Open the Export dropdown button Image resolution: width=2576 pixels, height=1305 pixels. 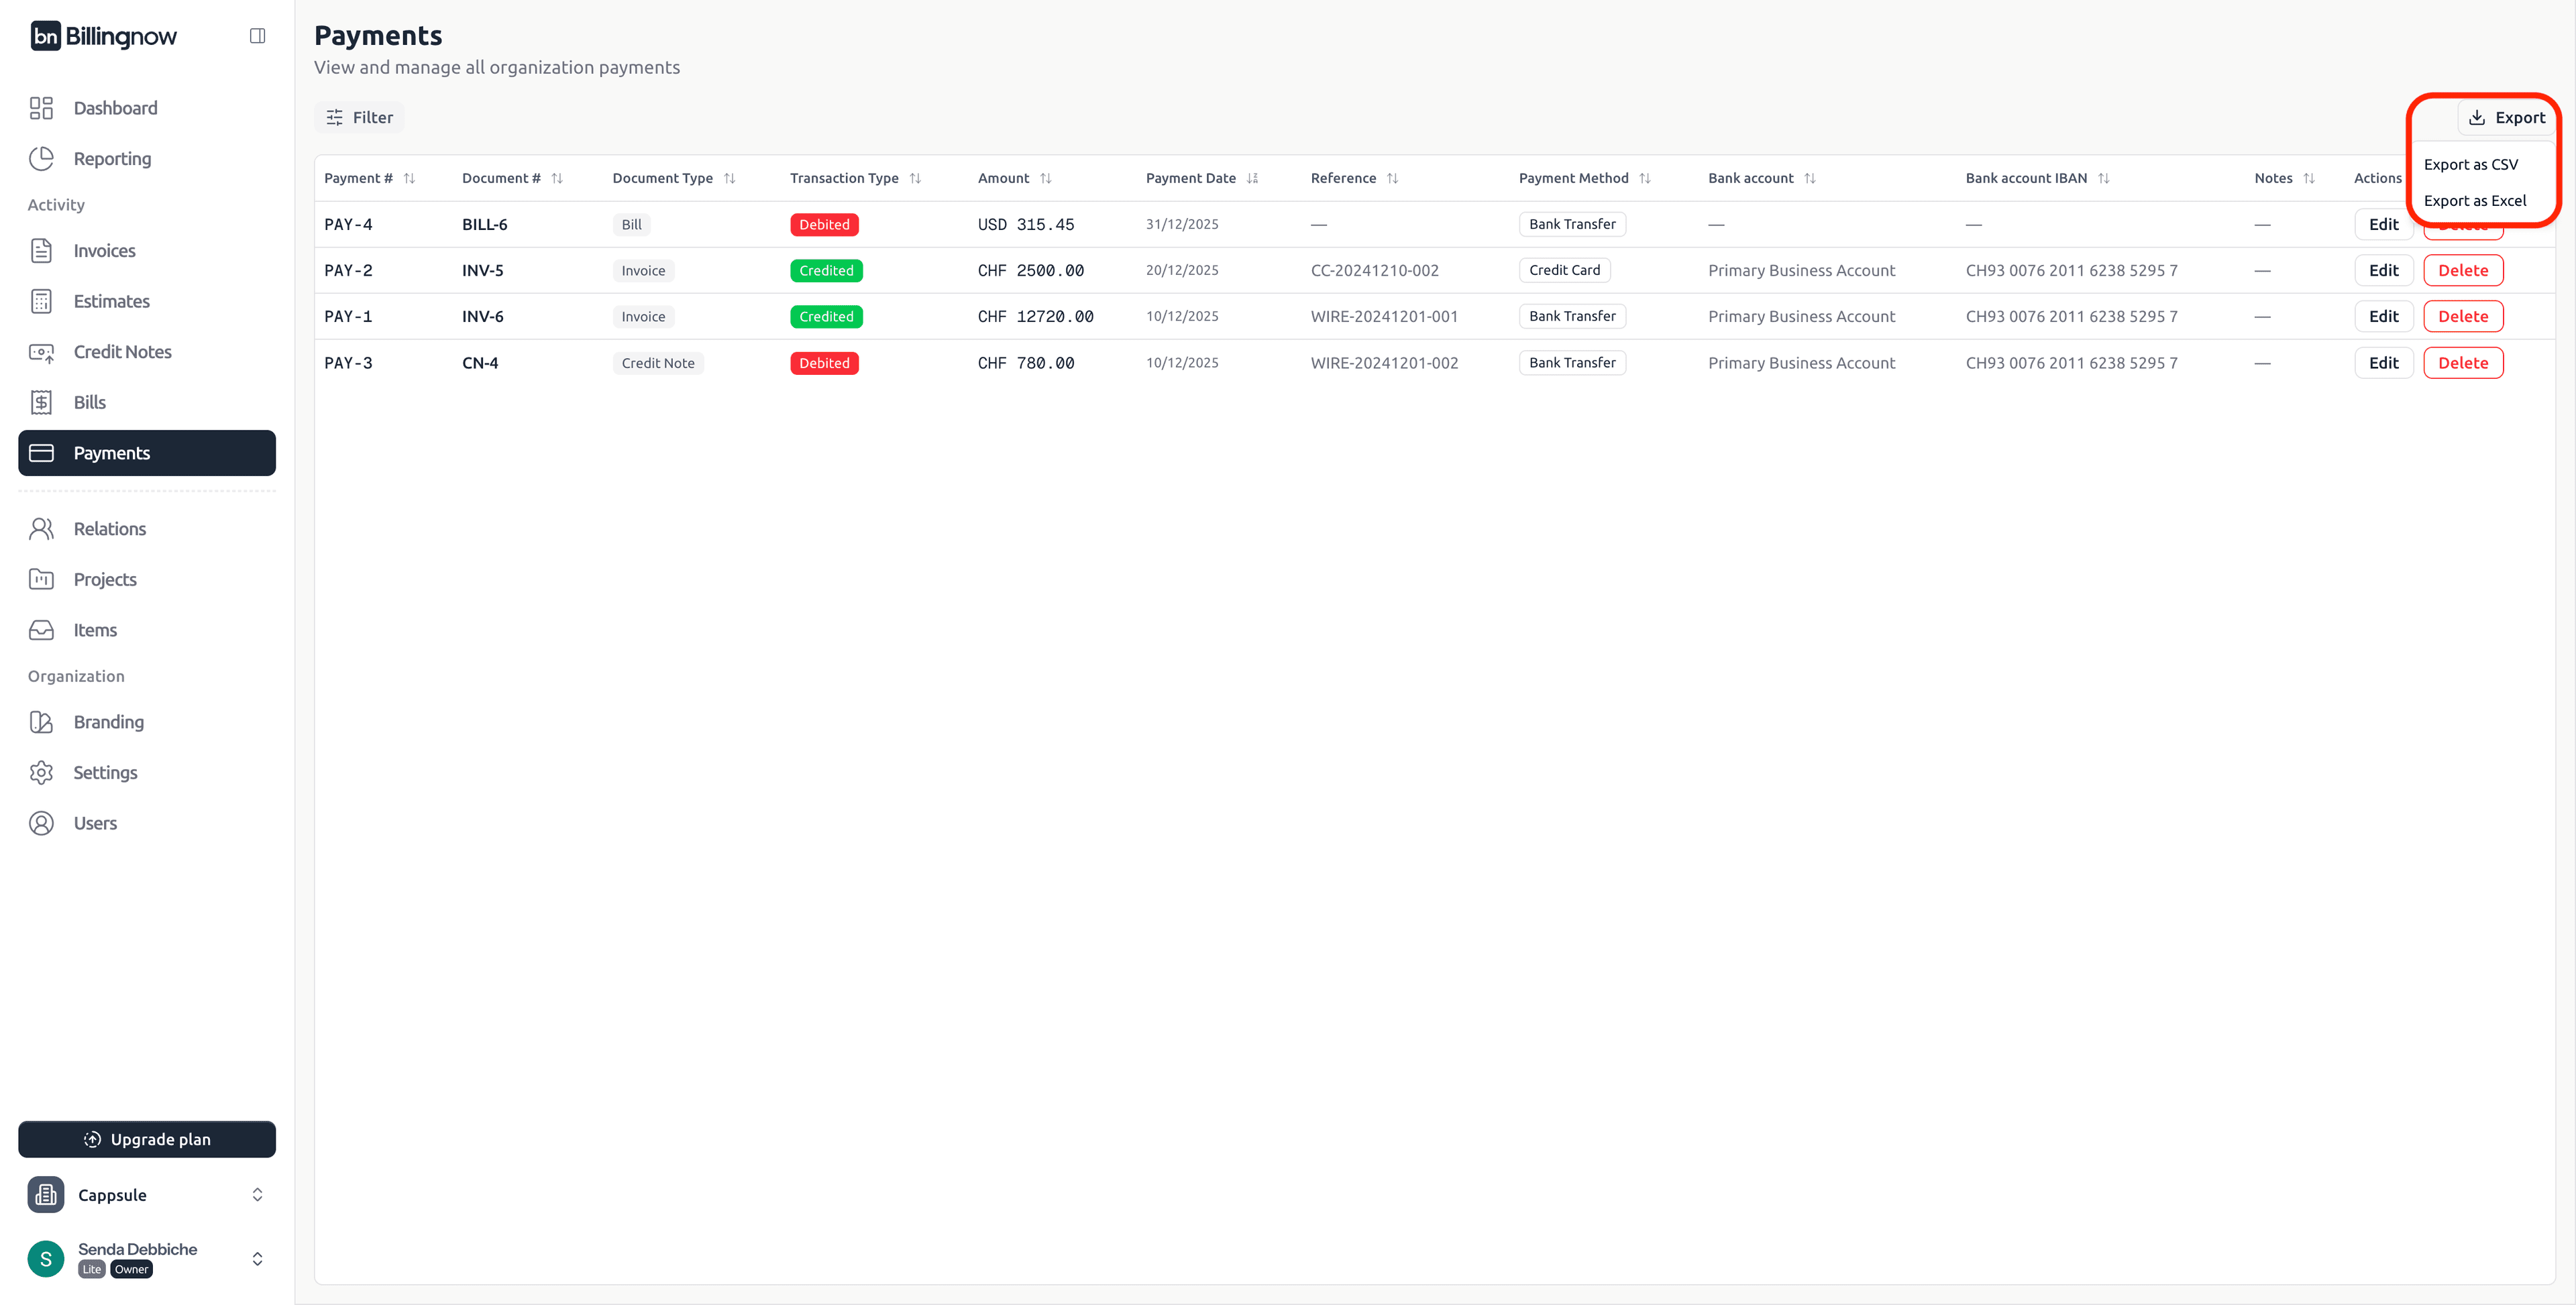tap(2506, 117)
